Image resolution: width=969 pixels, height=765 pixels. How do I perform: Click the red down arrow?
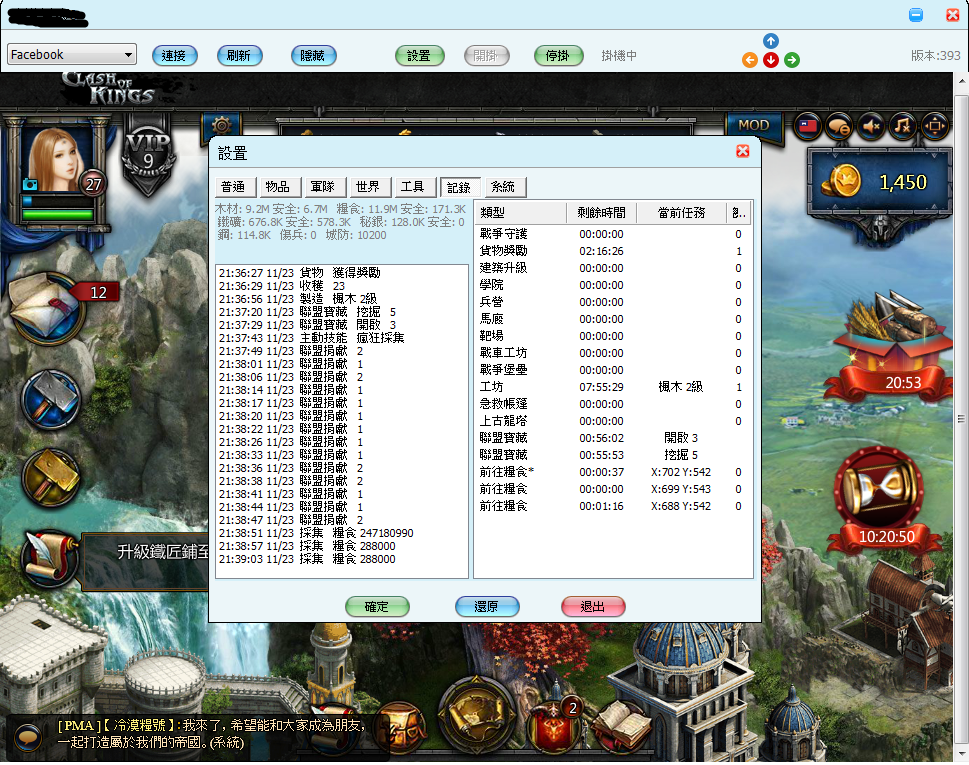pos(771,60)
